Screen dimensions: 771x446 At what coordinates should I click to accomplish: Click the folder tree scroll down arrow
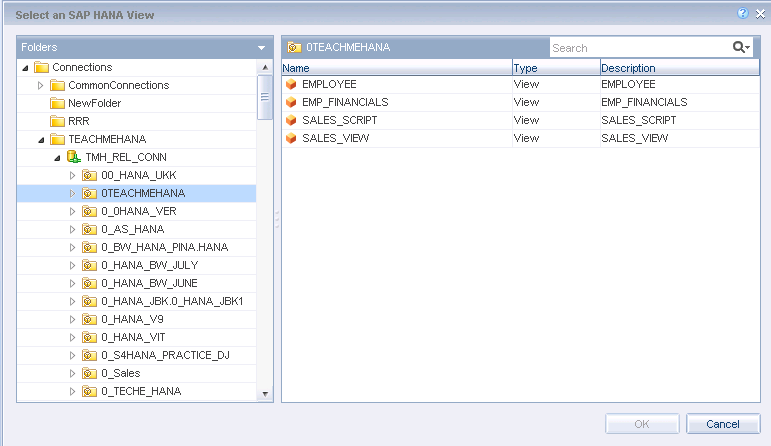tap(265, 394)
